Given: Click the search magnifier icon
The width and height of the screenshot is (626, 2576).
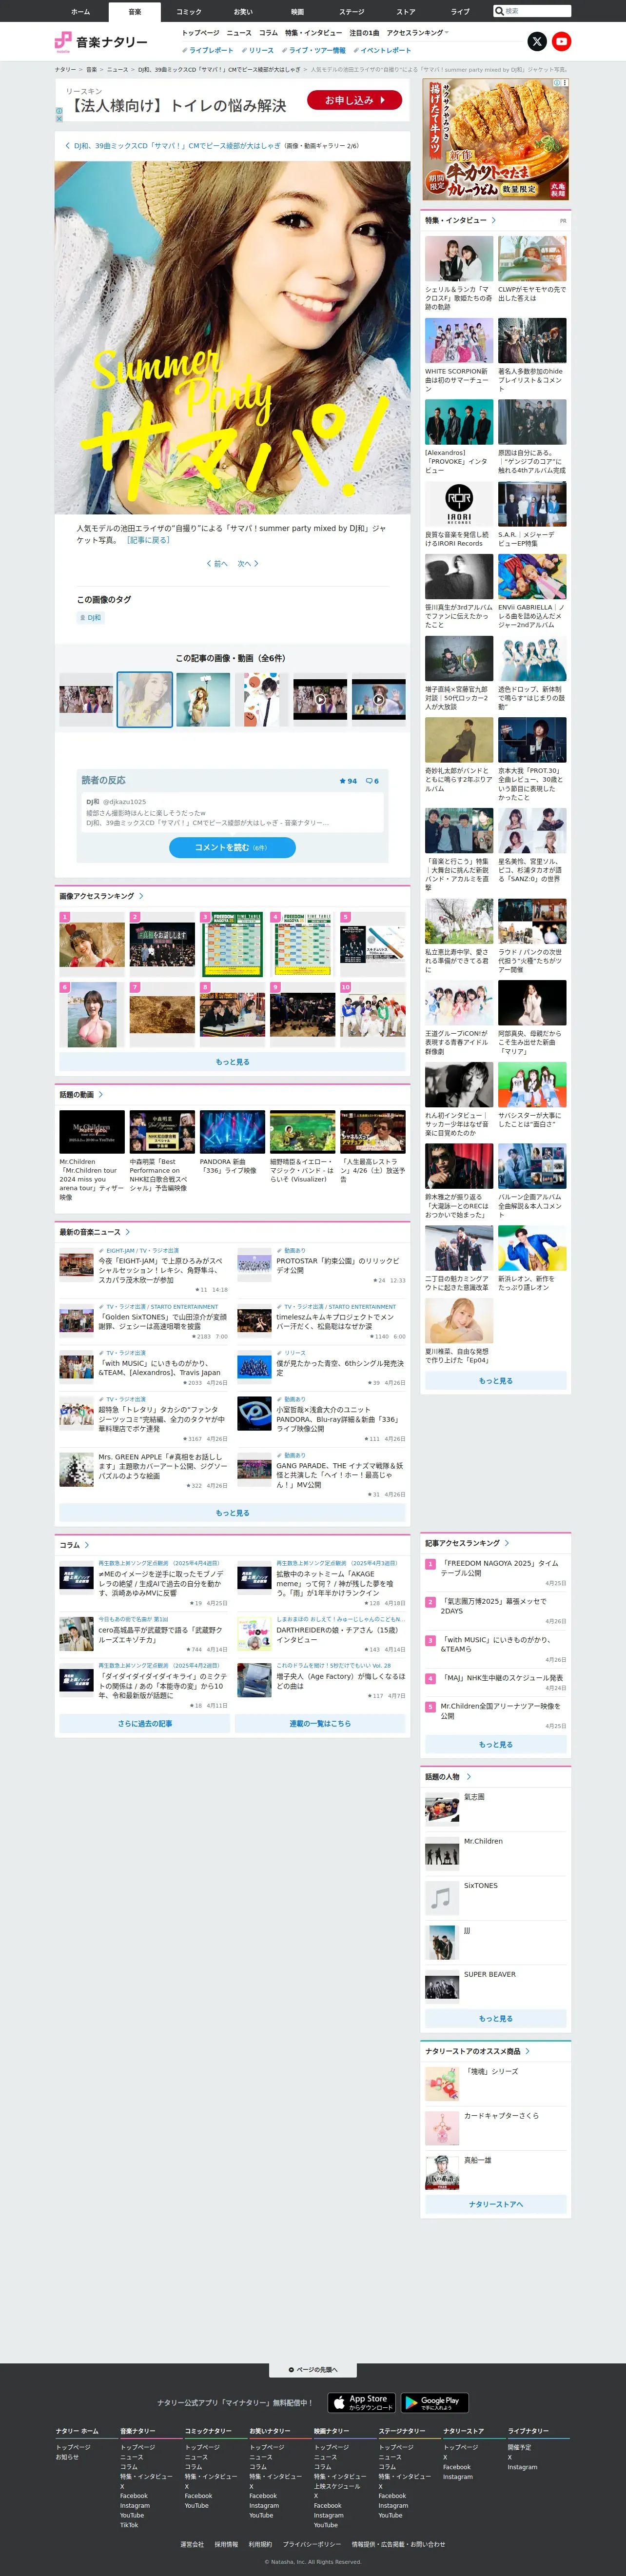Looking at the screenshot, I should point(500,11).
